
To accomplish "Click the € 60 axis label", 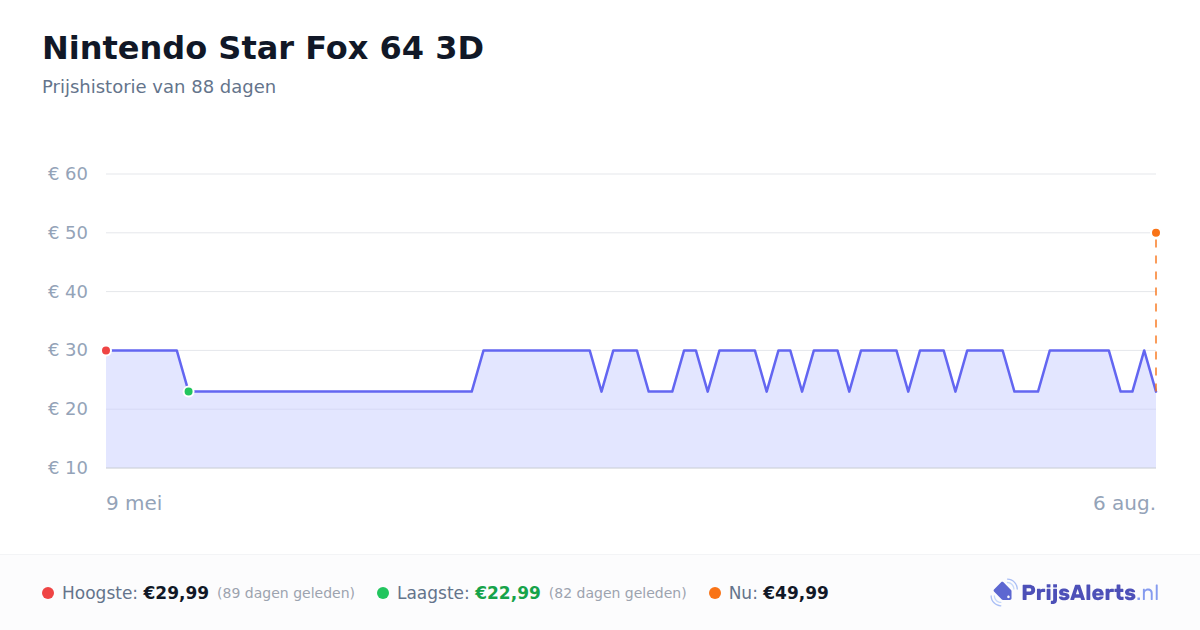I will point(68,174).
